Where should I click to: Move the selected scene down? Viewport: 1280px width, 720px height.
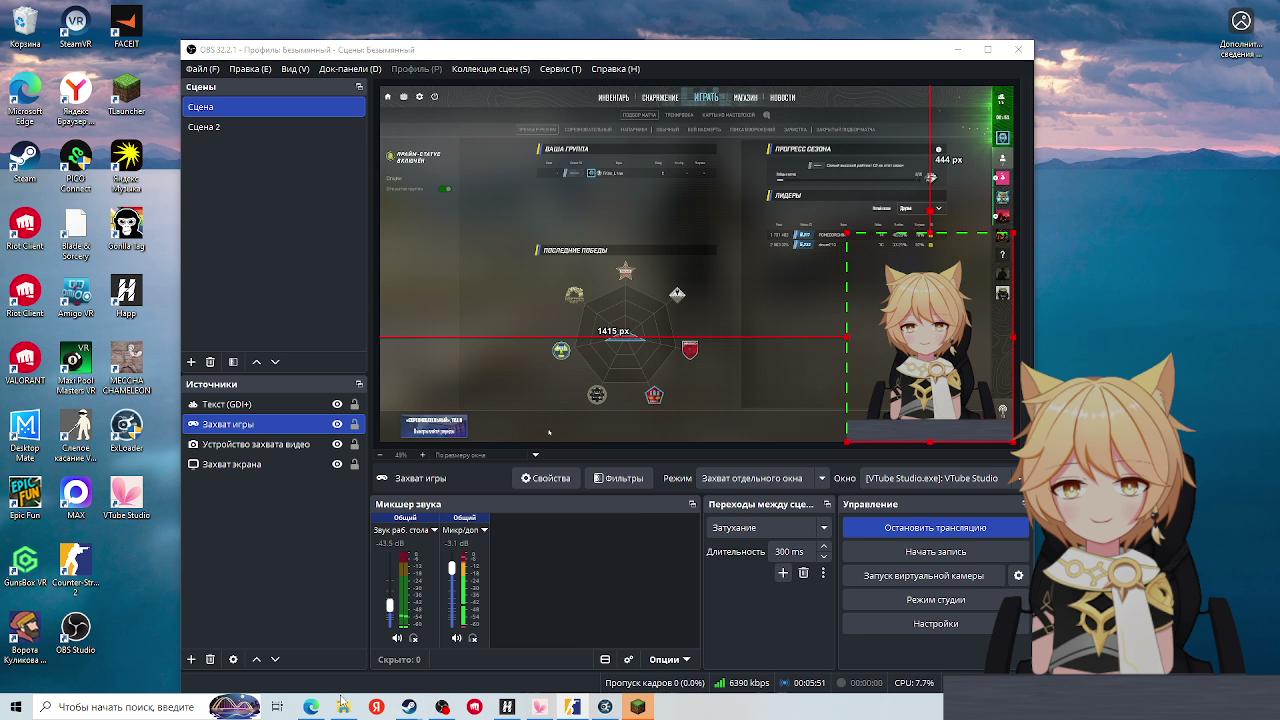point(275,362)
